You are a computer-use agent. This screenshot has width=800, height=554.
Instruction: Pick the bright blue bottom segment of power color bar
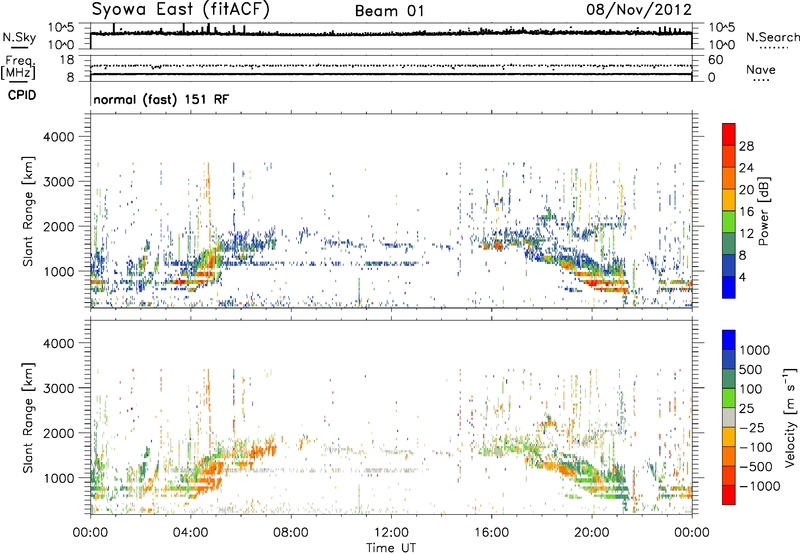coord(729,287)
